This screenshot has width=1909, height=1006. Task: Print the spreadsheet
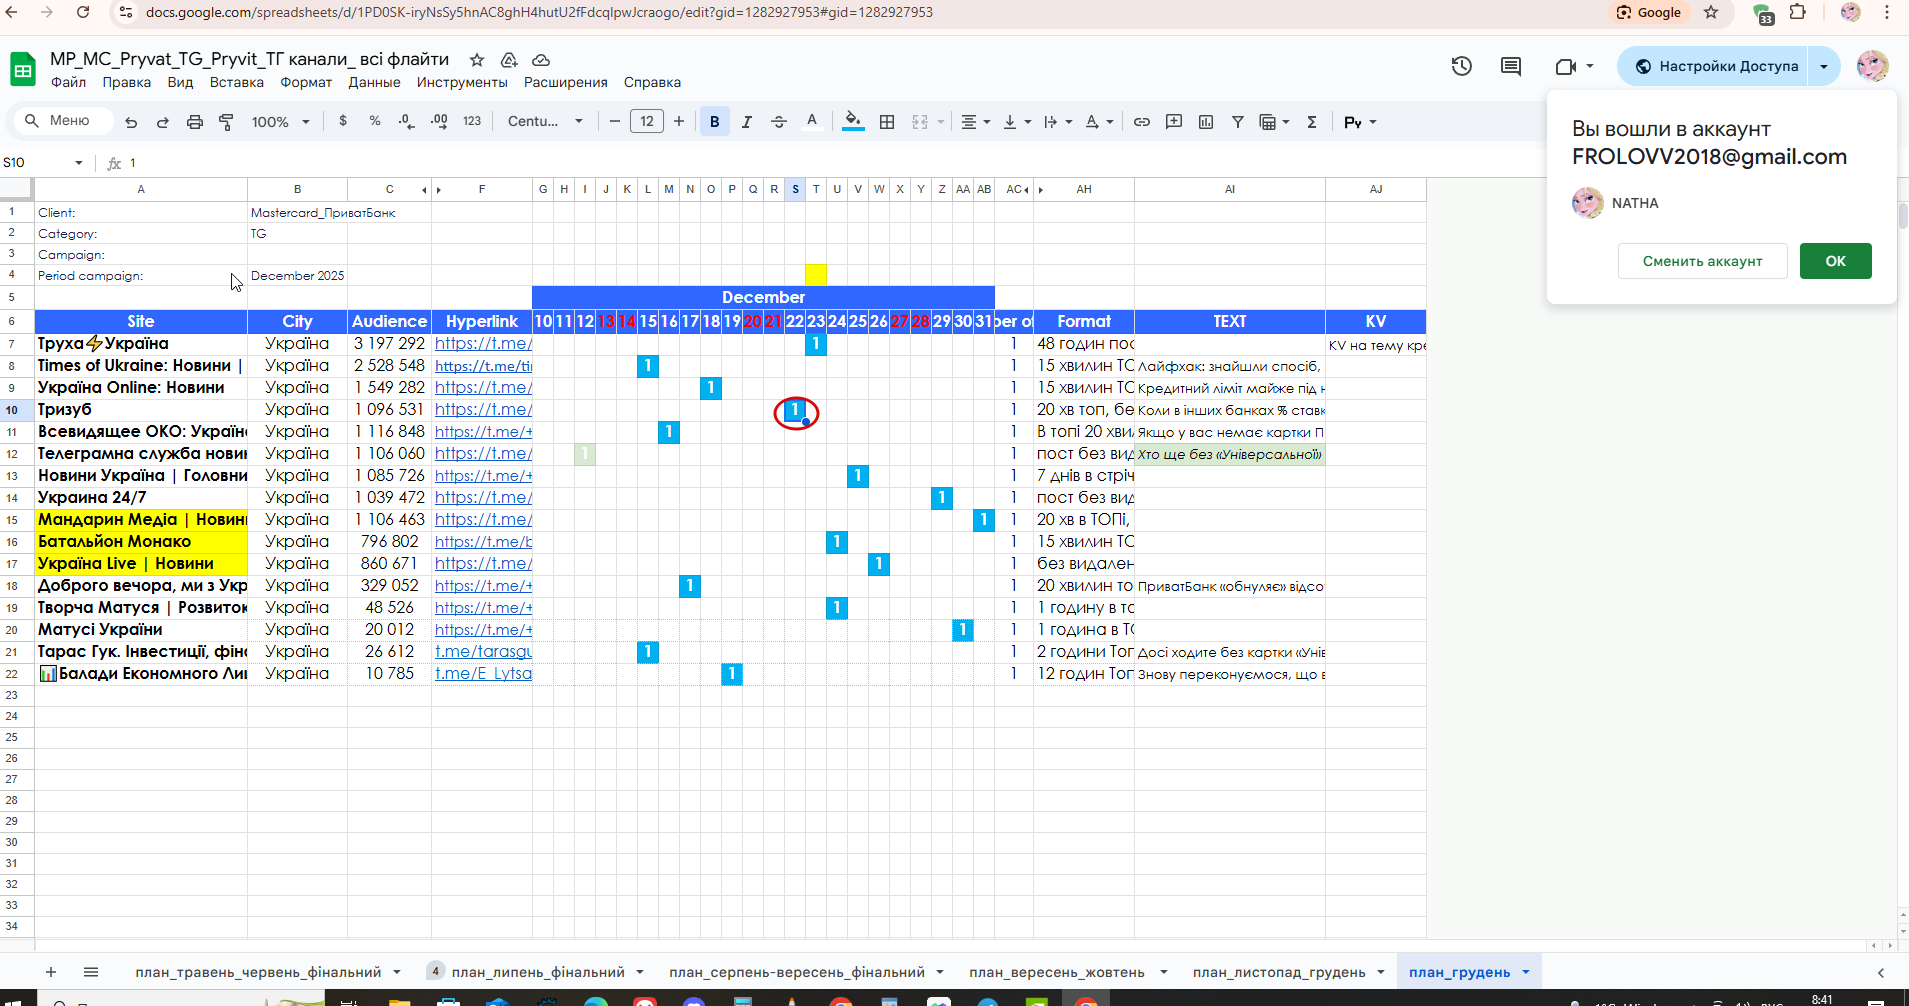(x=195, y=122)
